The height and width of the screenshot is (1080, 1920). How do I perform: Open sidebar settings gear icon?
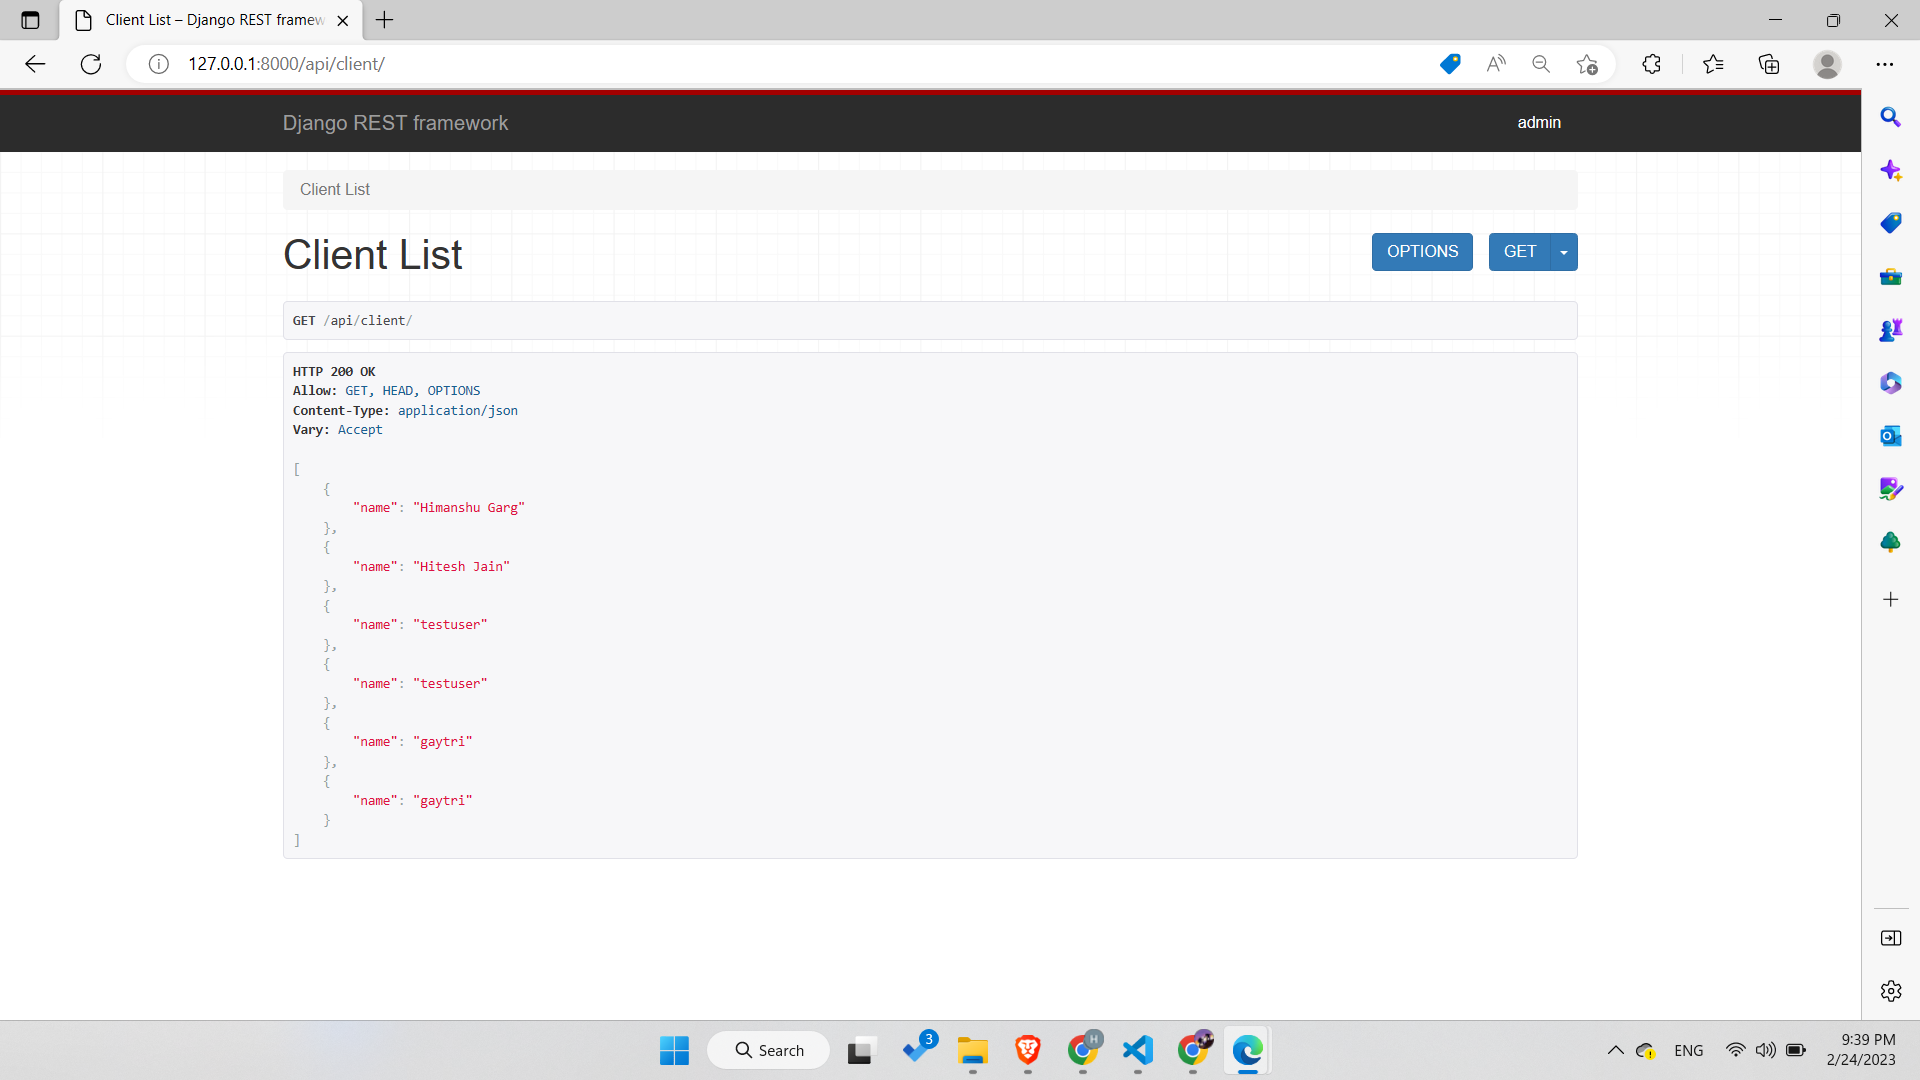(1890, 991)
